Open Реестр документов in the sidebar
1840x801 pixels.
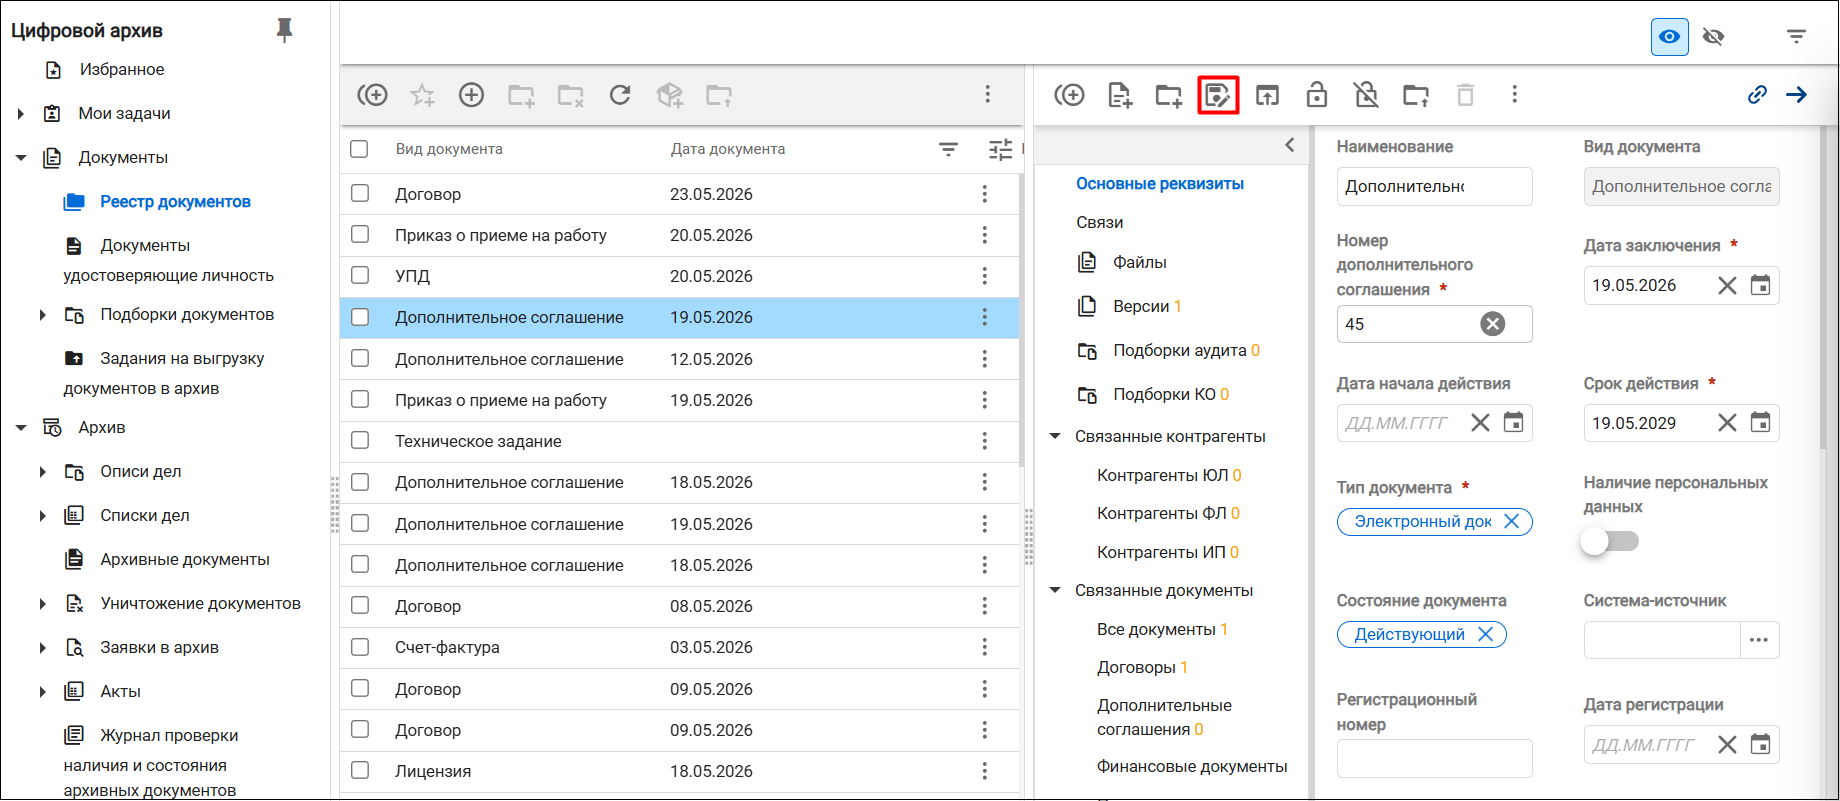(175, 202)
